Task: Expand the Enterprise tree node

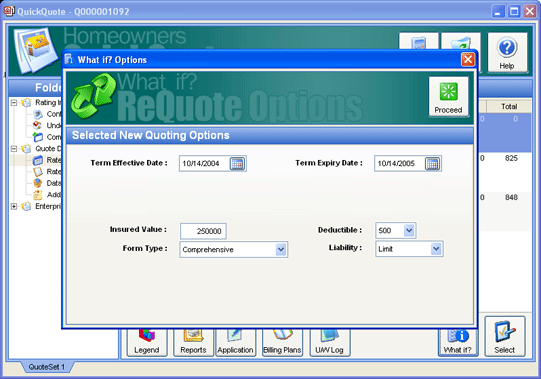Action: [x=14, y=206]
